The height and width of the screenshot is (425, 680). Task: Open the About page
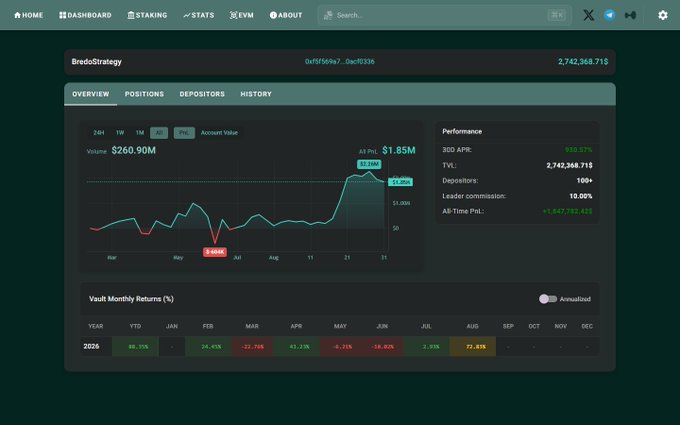tap(286, 15)
